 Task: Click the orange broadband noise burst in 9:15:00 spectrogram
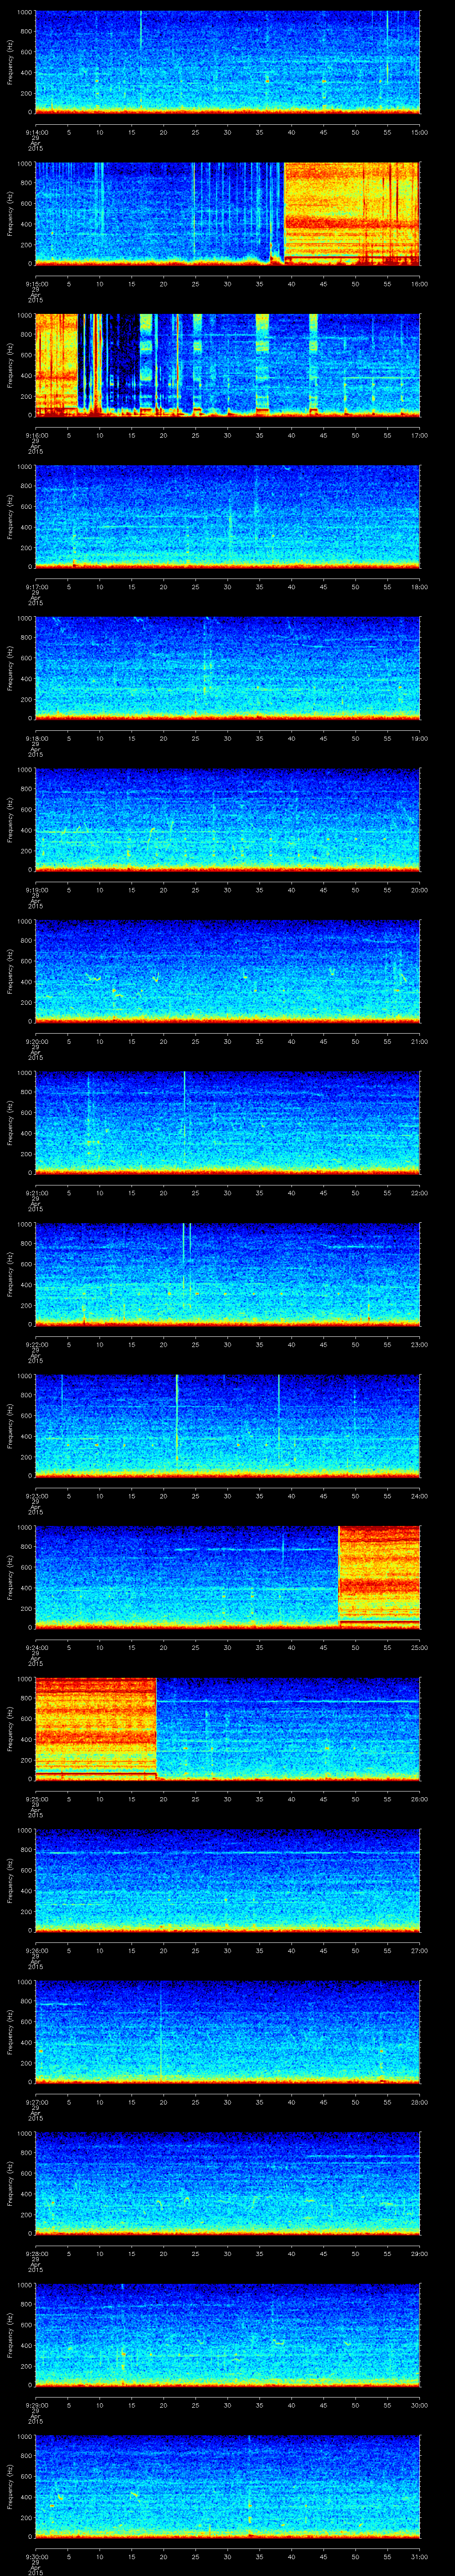click(x=352, y=213)
